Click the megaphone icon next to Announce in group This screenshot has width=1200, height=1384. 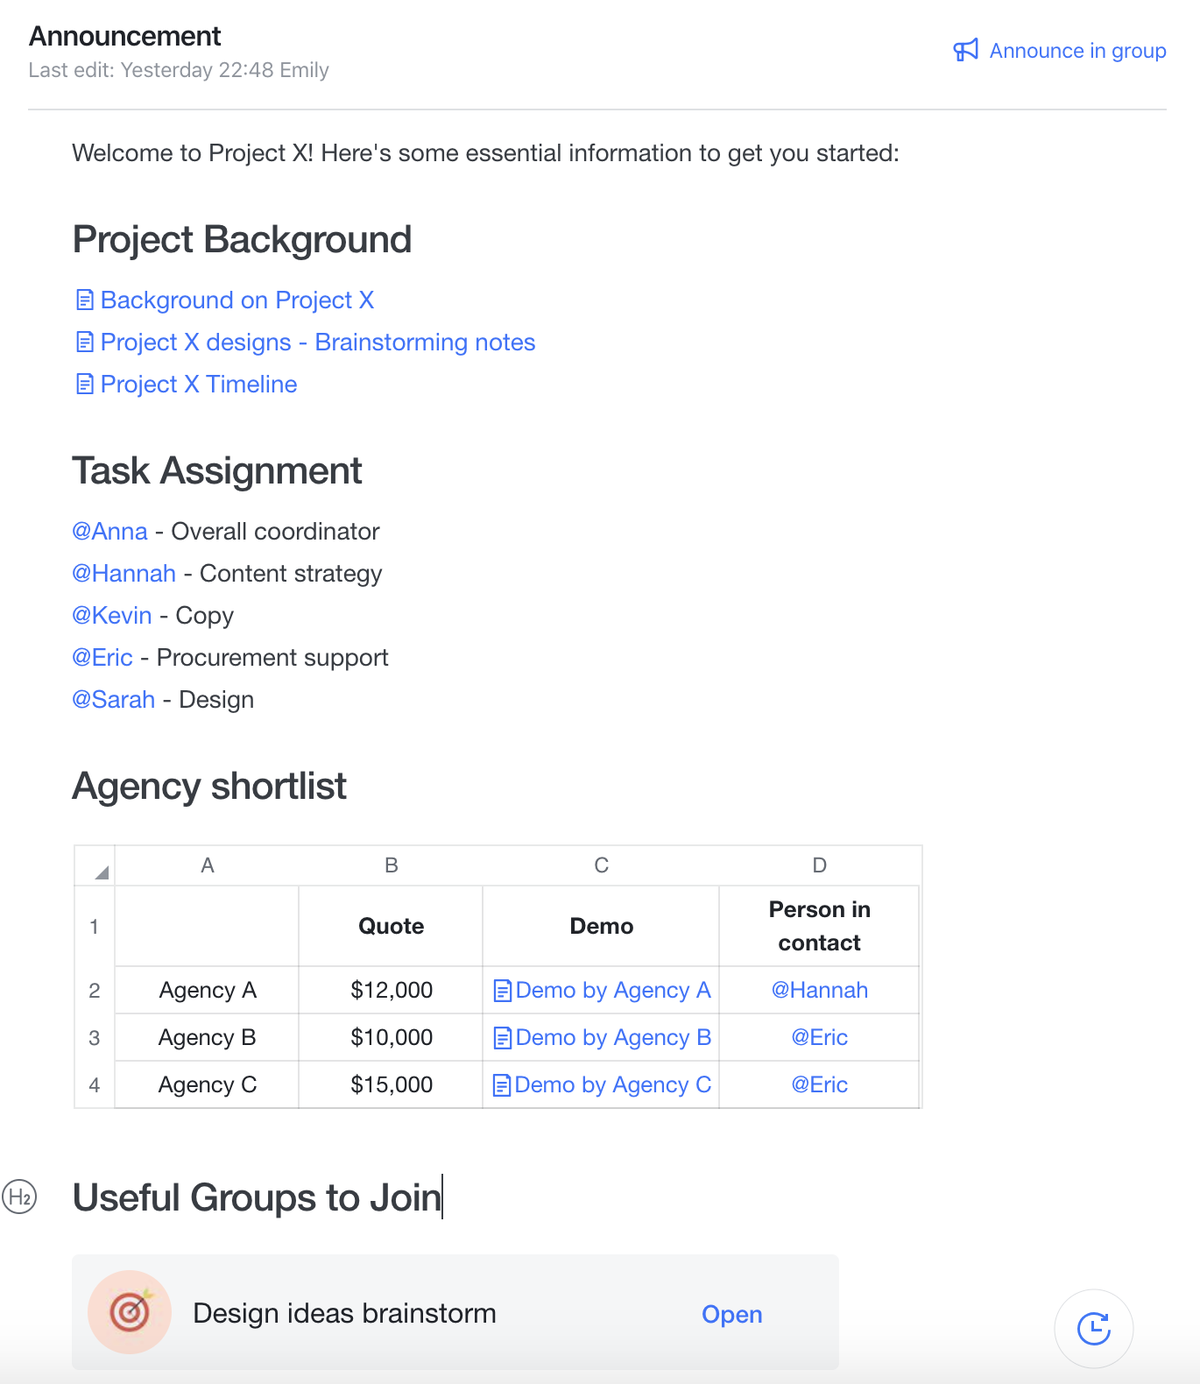[964, 50]
